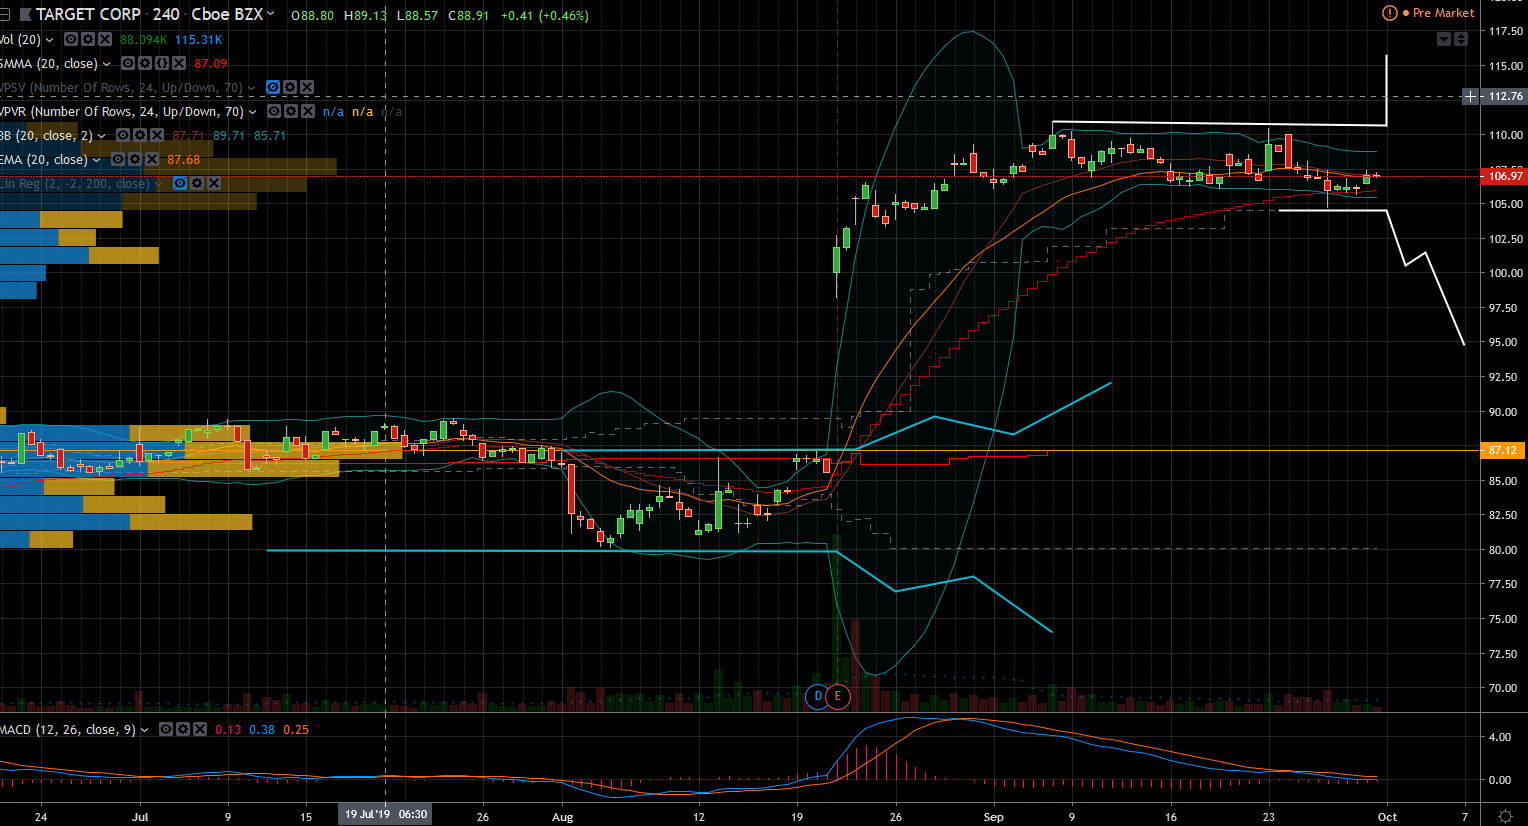Screen dimensions: 1528x826
Task: Click the SMMA (20, close) legend label
Action: [49, 64]
